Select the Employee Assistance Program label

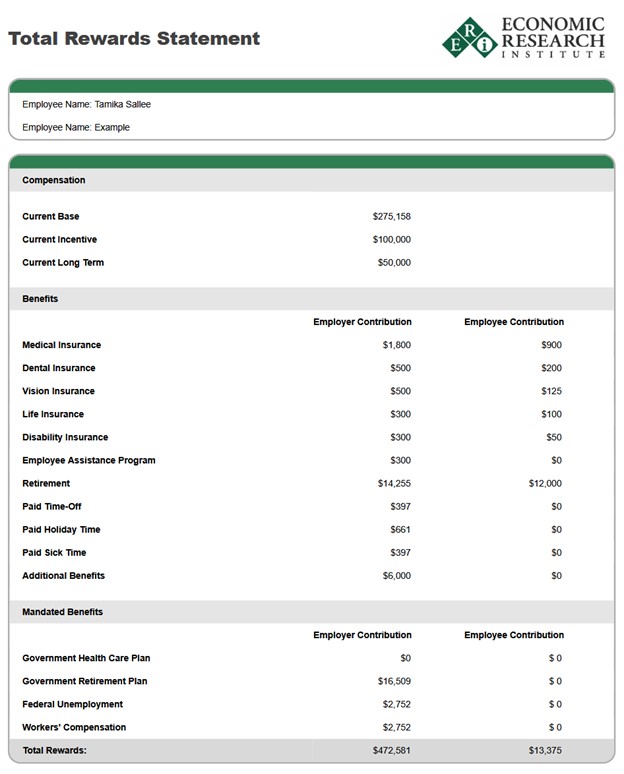[89, 461]
